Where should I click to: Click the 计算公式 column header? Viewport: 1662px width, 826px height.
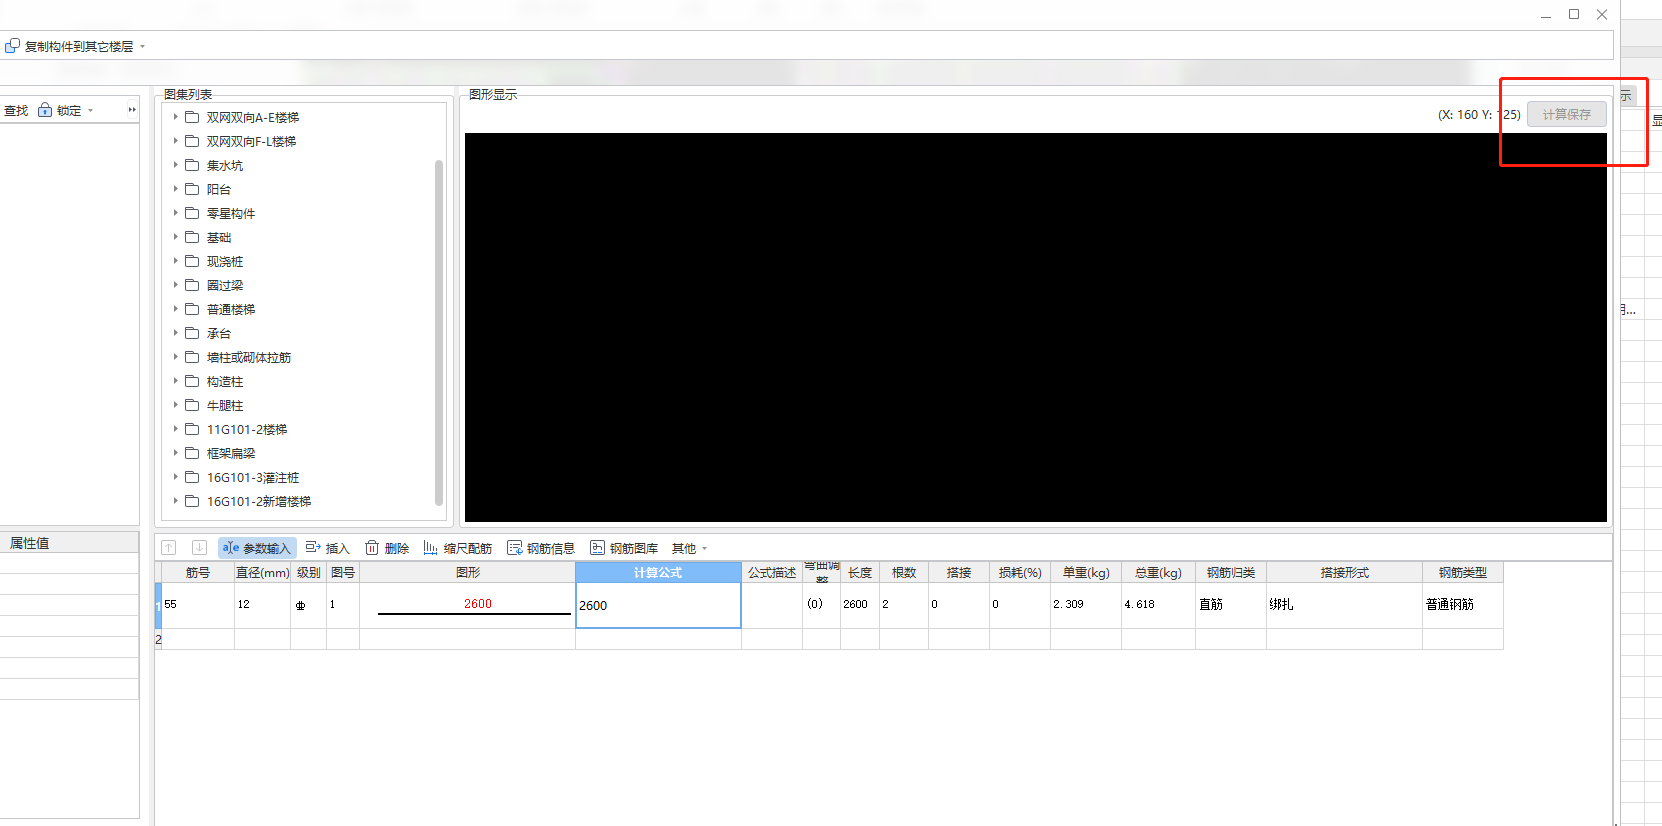[x=658, y=572]
